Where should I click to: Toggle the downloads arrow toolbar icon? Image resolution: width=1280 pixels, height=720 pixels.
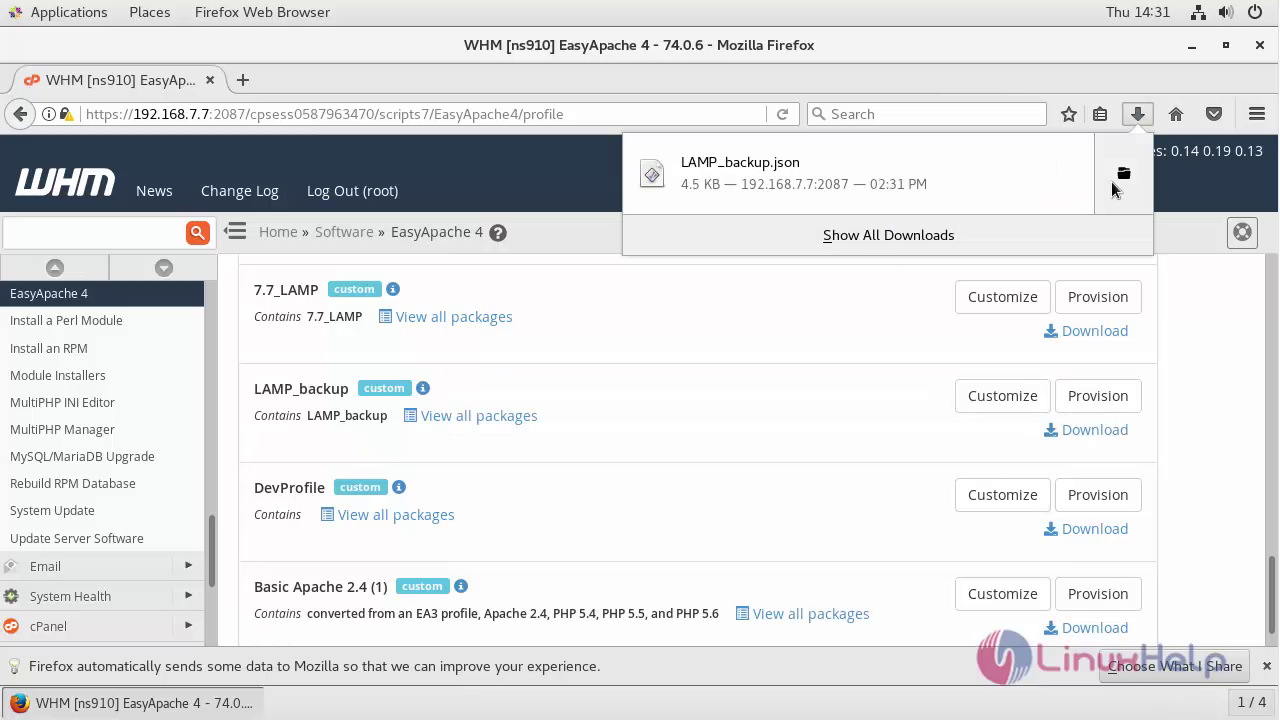coord(1138,114)
